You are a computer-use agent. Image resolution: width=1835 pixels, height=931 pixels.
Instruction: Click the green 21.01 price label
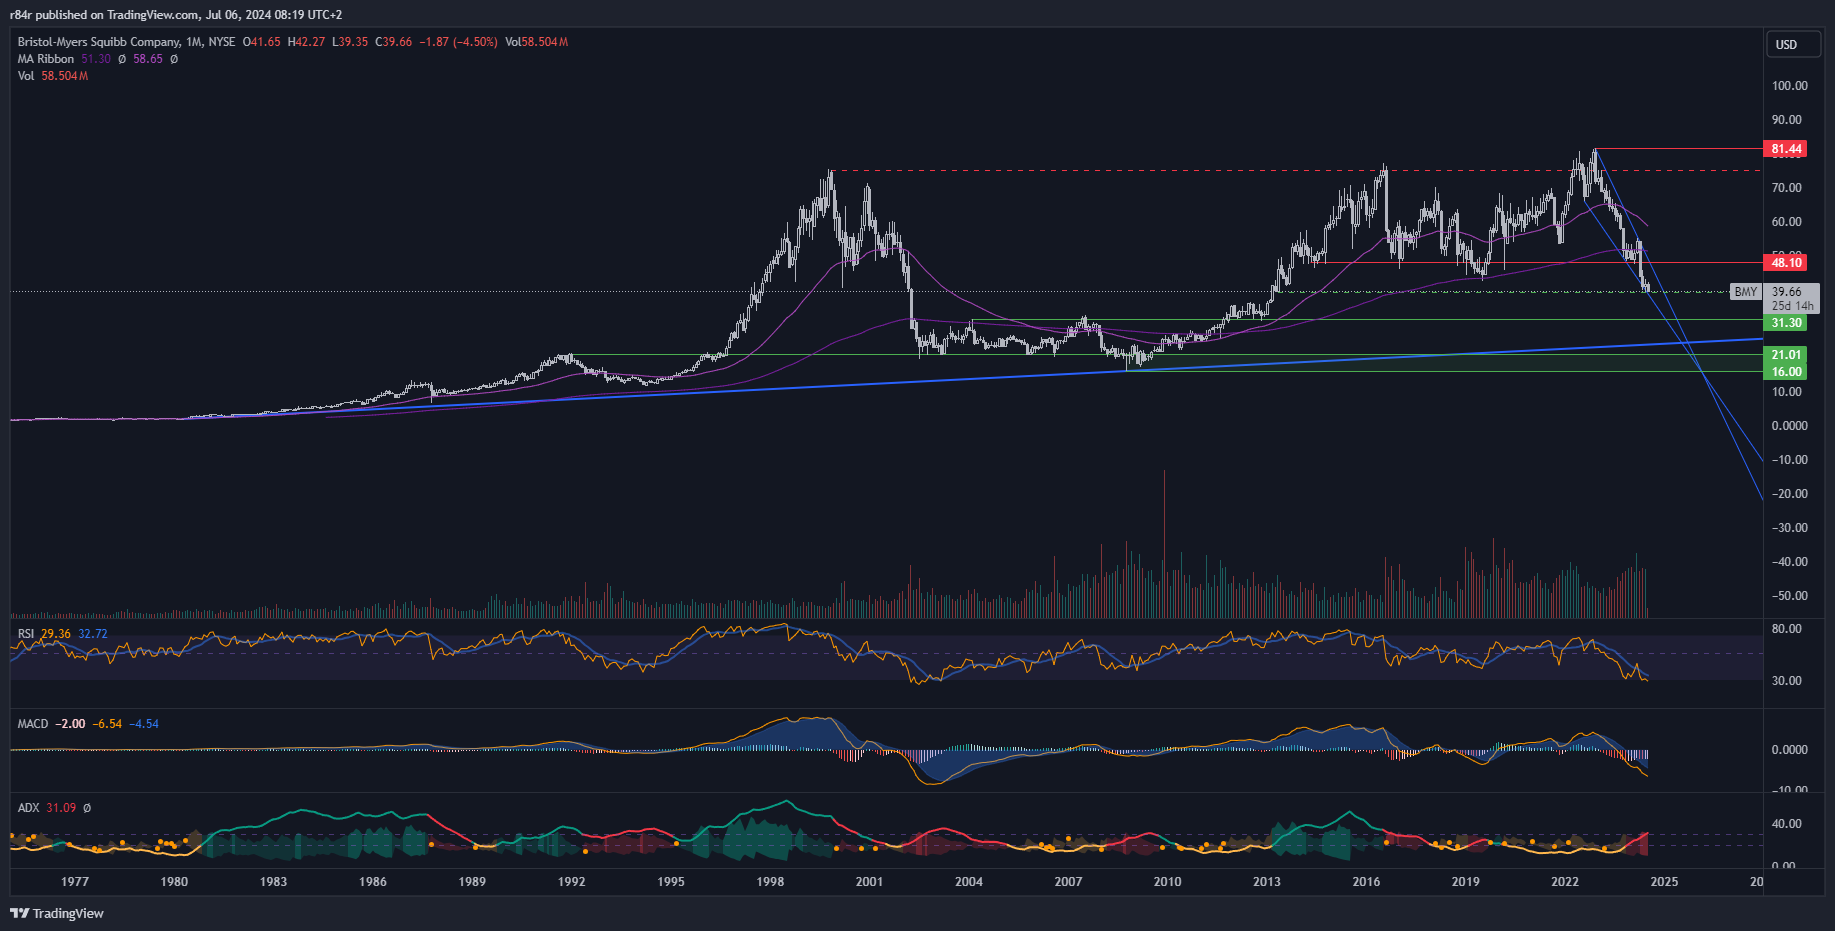pos(1786,355)
